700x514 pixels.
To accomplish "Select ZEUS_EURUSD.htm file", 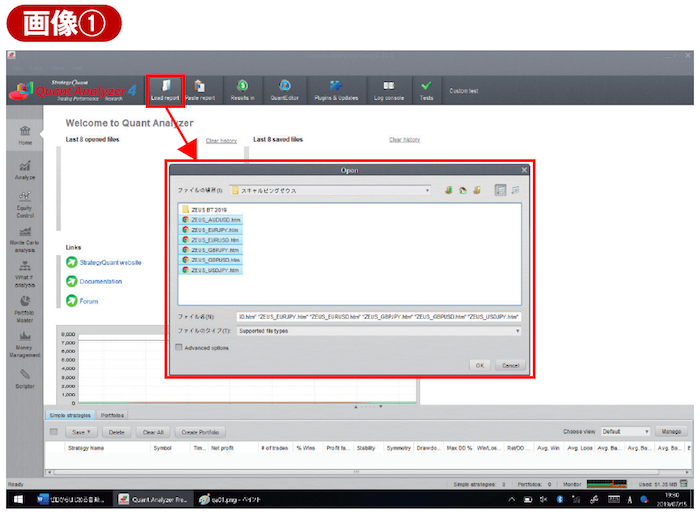I will pos(211,240).
